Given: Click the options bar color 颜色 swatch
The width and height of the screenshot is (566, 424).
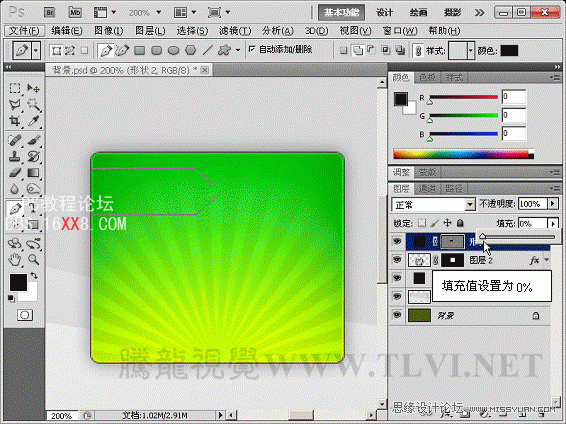Looking at the screenshot, I should pyautogui.click(x=509, y=51).
